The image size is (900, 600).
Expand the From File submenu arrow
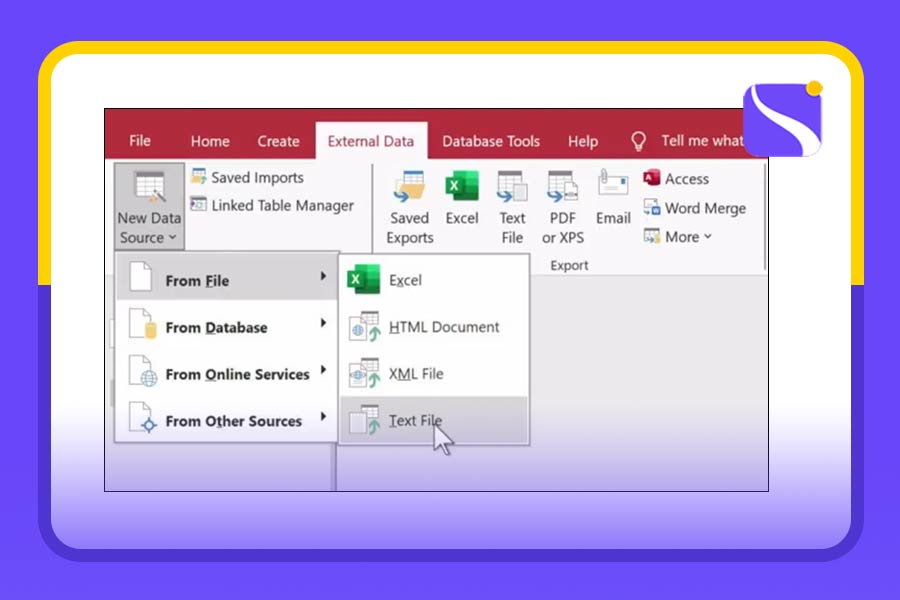[x=324, y=276]
